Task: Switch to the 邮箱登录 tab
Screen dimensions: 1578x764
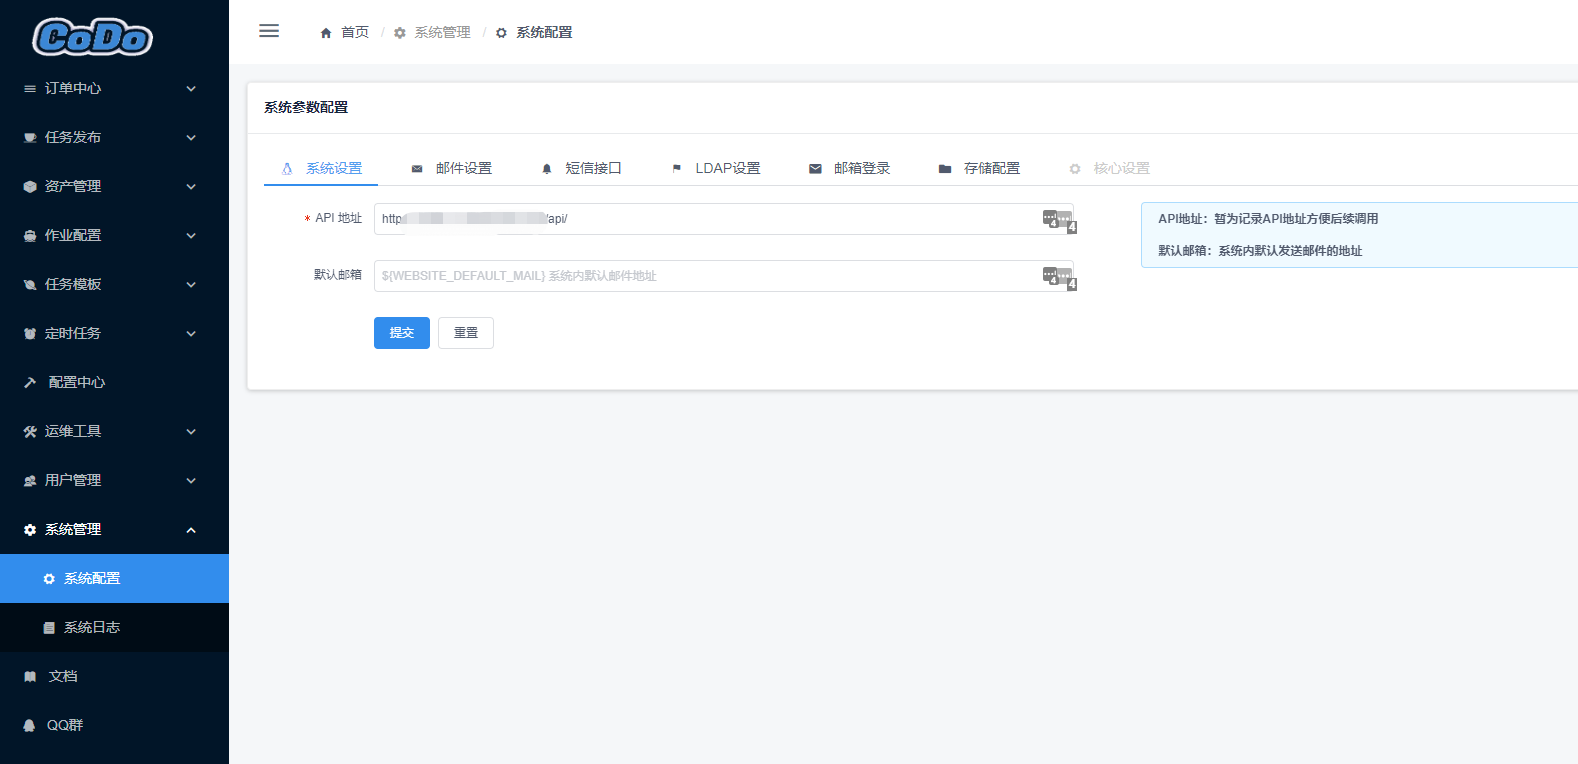Action: coord(849,168)
